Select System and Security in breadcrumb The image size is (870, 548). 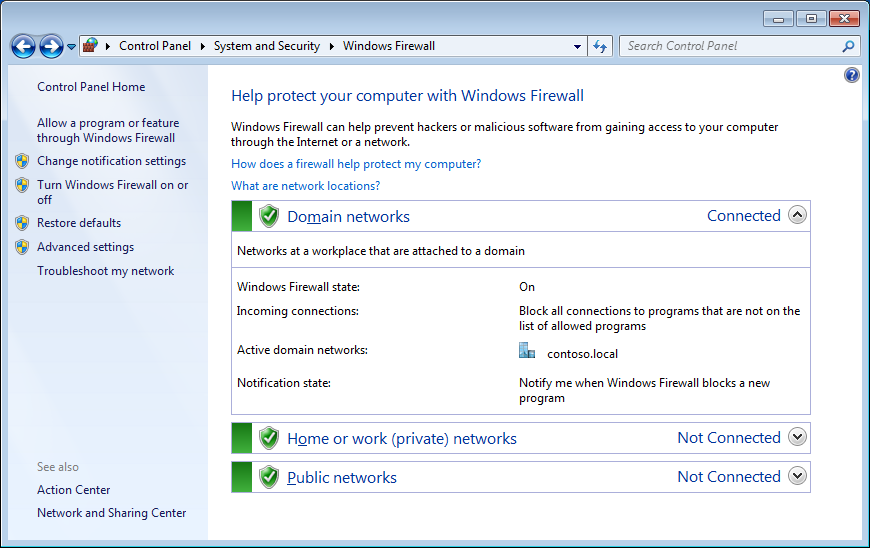pyautogui.click(x=266, y=46)
